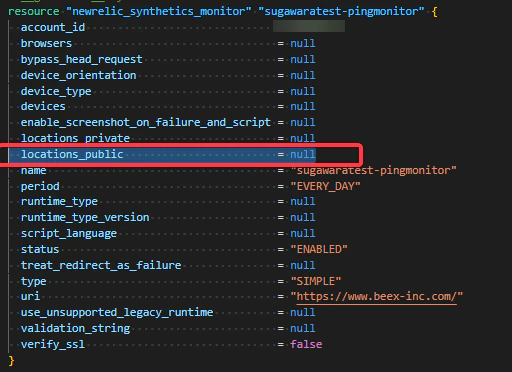The width and height of the screenshot is (512, 372).
Task: Click the locations_private attribute
Action: [75, 138]
